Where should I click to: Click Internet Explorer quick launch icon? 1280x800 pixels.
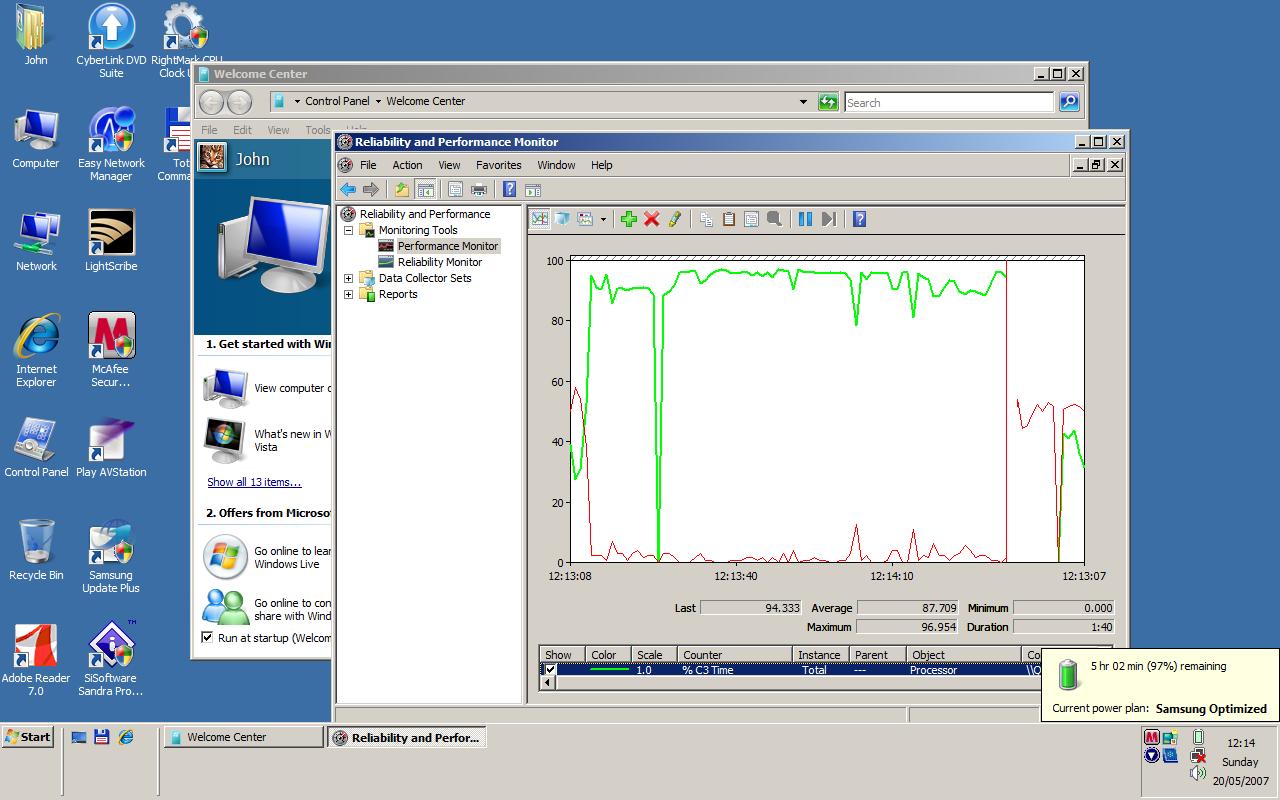125,737
